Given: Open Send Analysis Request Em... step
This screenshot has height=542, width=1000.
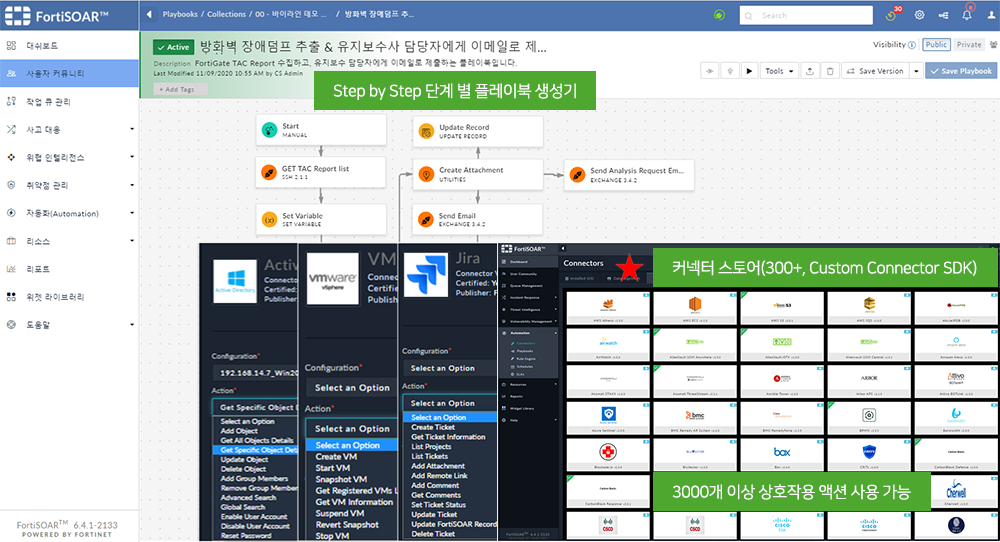Looking at the screenshot, I should tap(629, 175).
